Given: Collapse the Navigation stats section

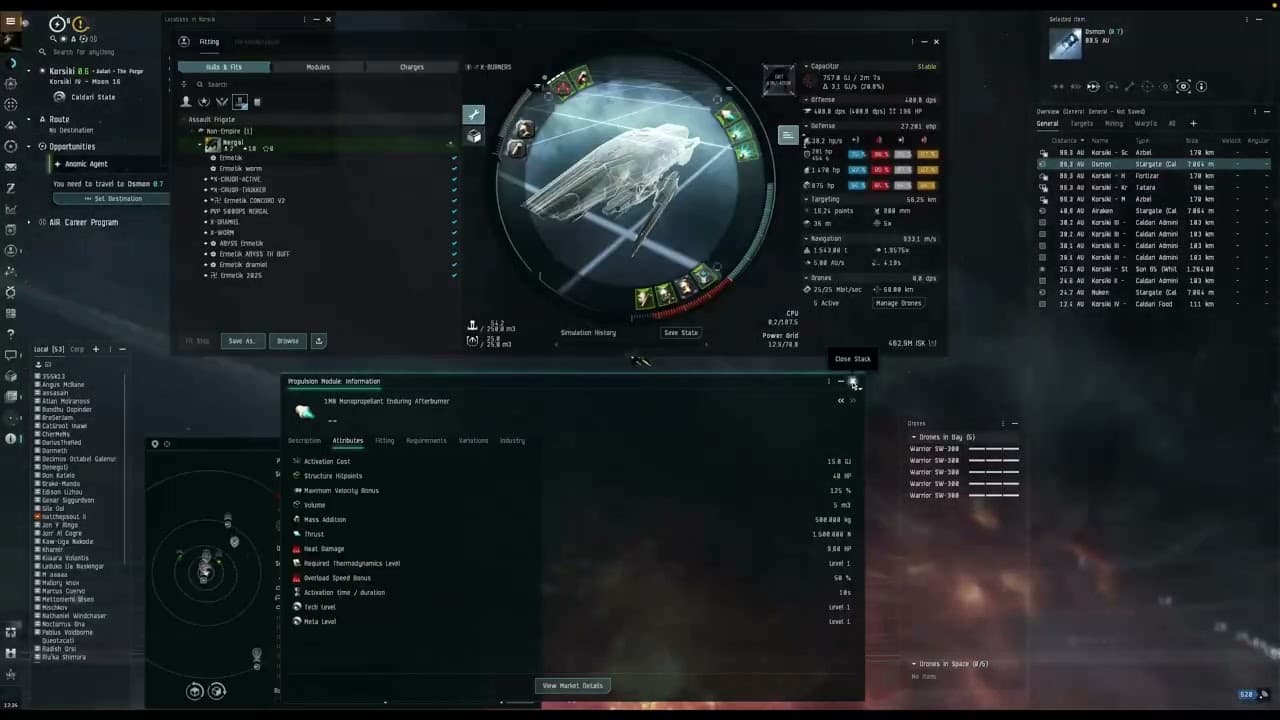Looking at the screenshot, I should 806,239.
